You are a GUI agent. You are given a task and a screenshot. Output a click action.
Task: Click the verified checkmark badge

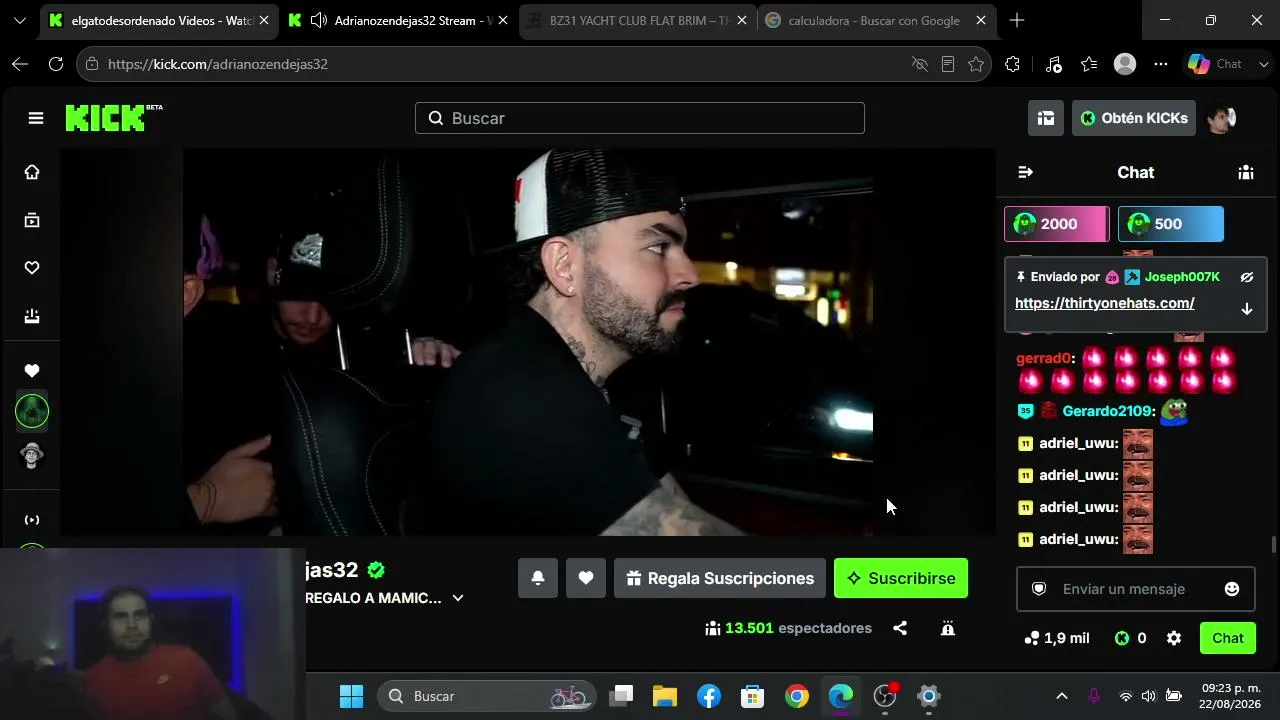pyautogui.click(x=376, y=570)
